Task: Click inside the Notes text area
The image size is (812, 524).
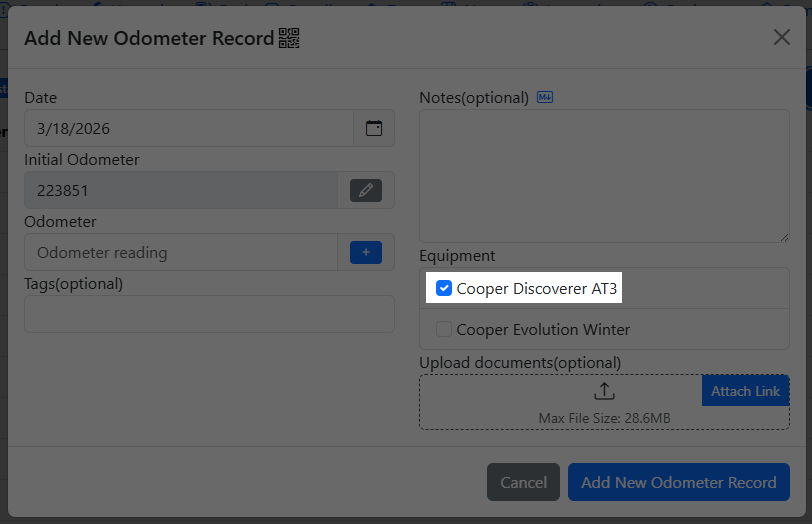Action: (603, 175)
